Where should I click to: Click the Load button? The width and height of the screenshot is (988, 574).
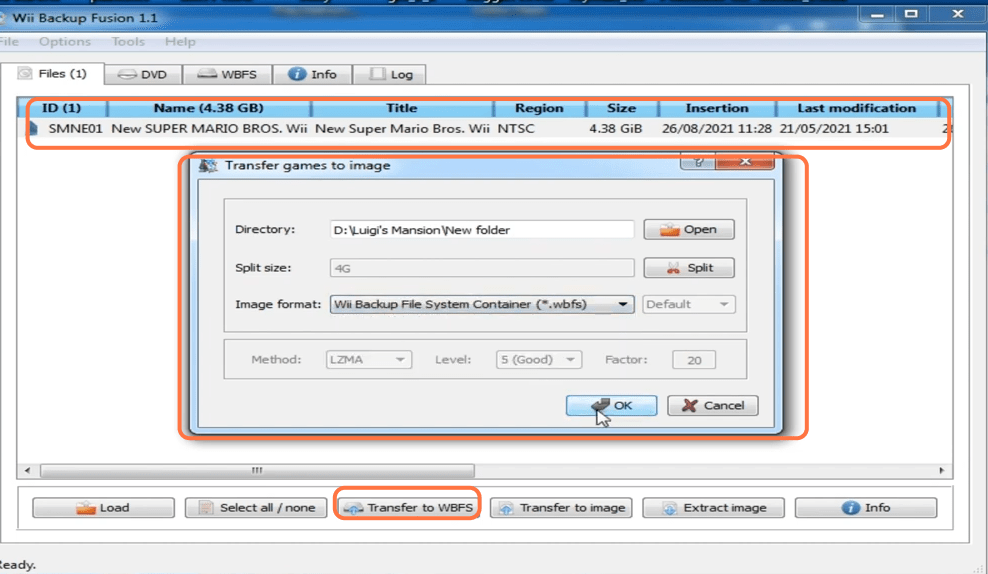(103, 508)
